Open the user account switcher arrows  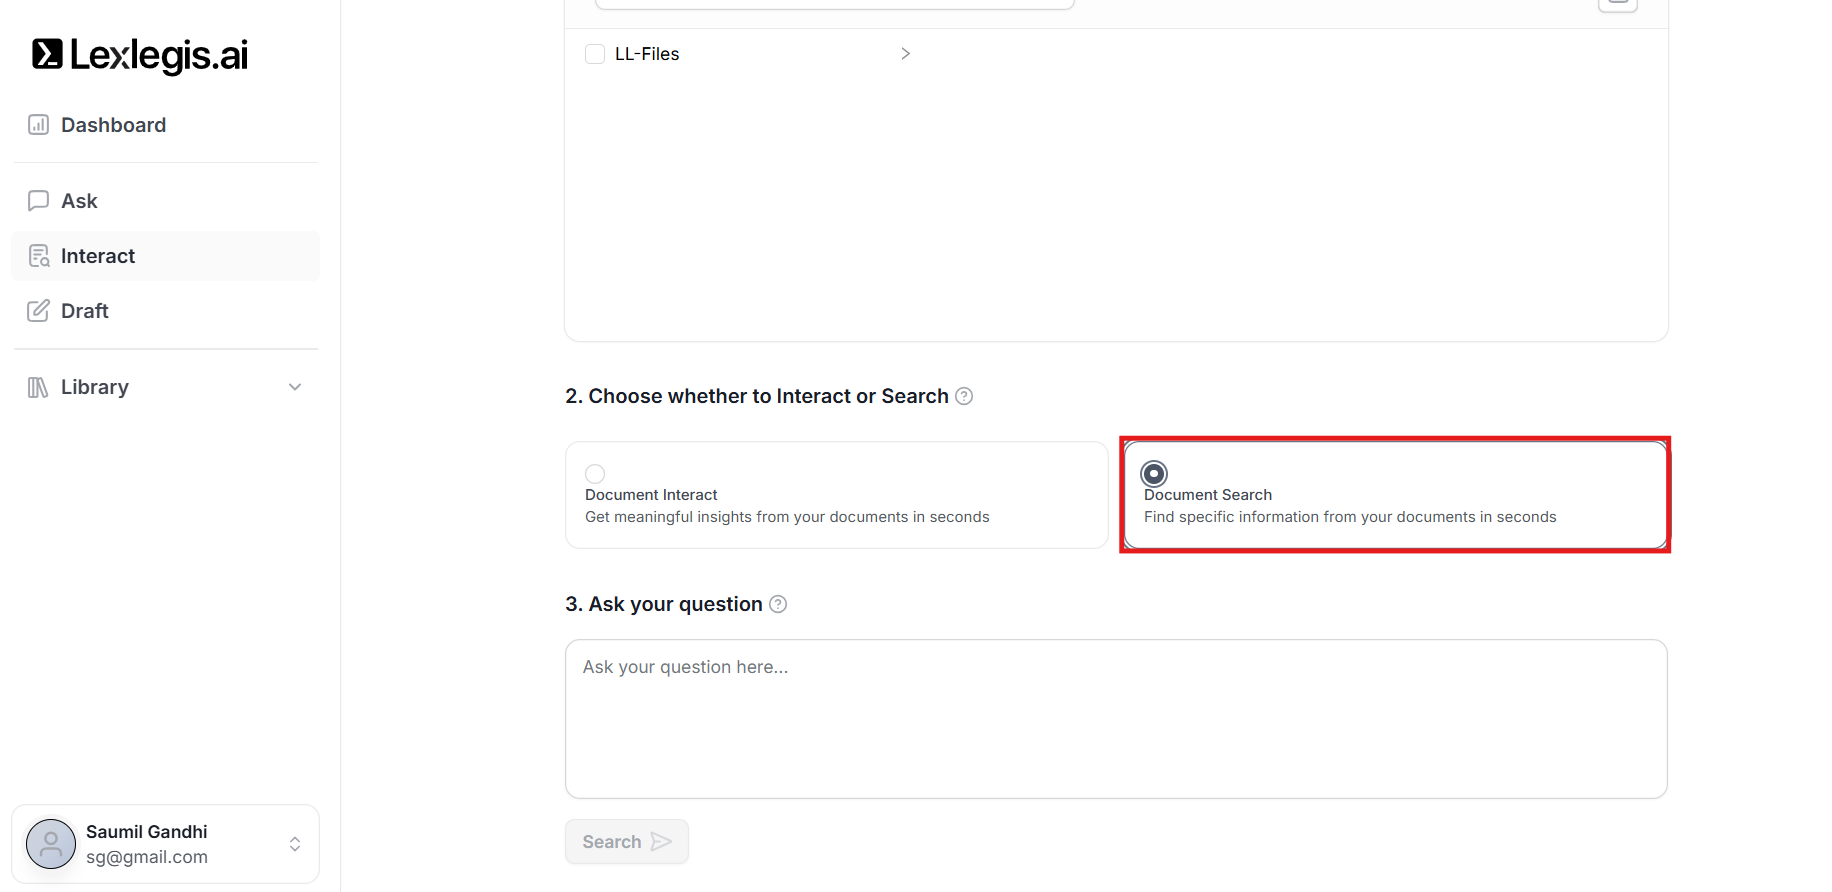pyautogui.click(x=295, y=844)
